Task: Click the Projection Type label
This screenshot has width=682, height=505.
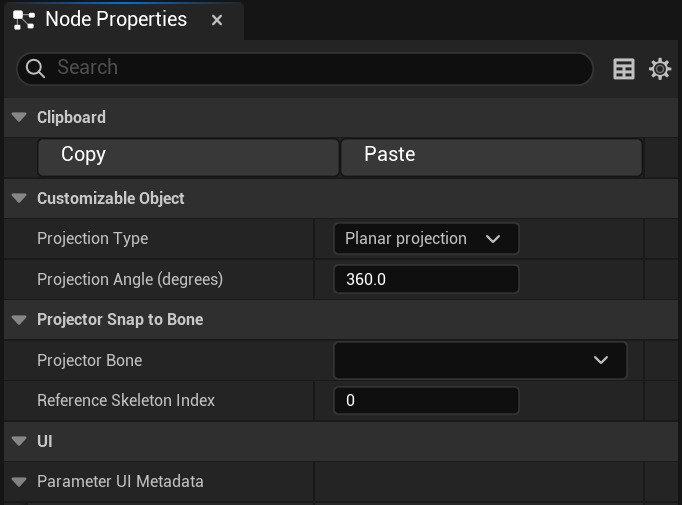Action: (x=93, y=238)
